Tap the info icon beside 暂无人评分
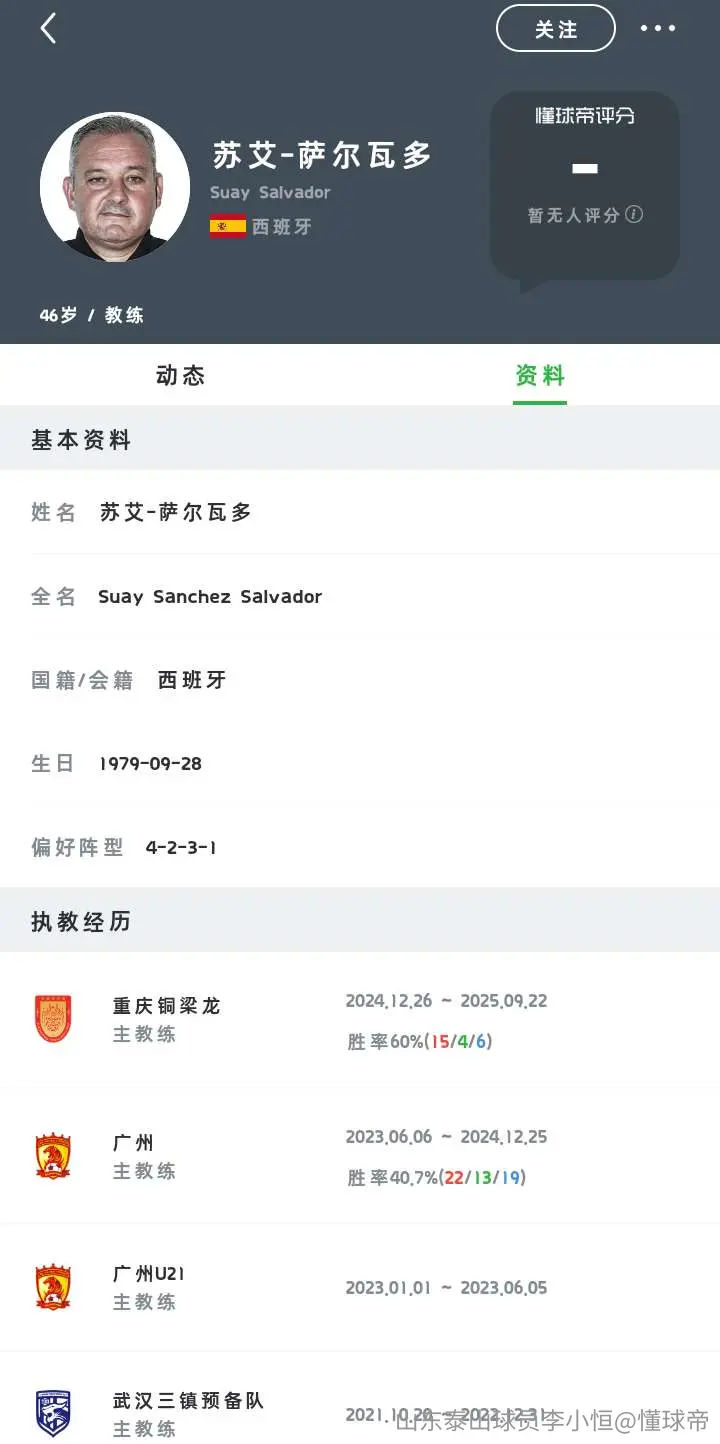The image size is (720, 1444). (x=634, y=214)
